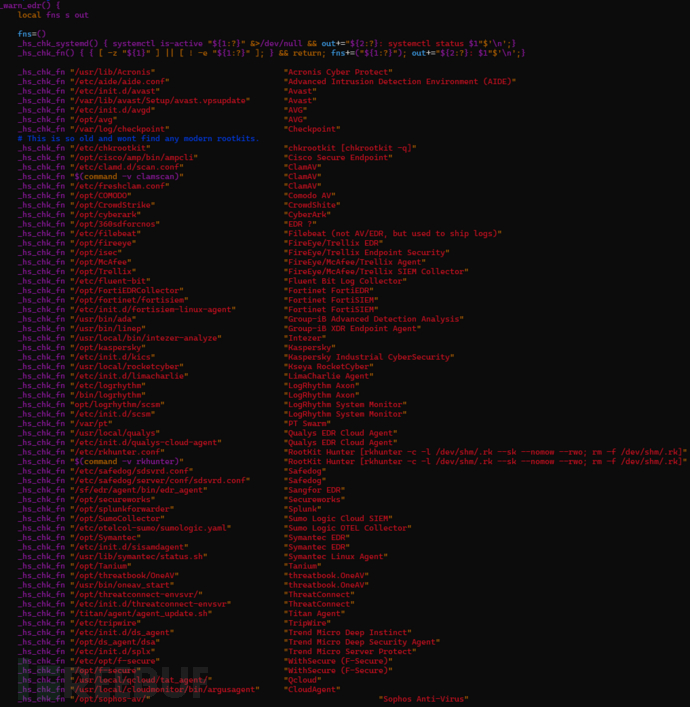Click the "Symantec Linux Agent" string

coord(335,555)
